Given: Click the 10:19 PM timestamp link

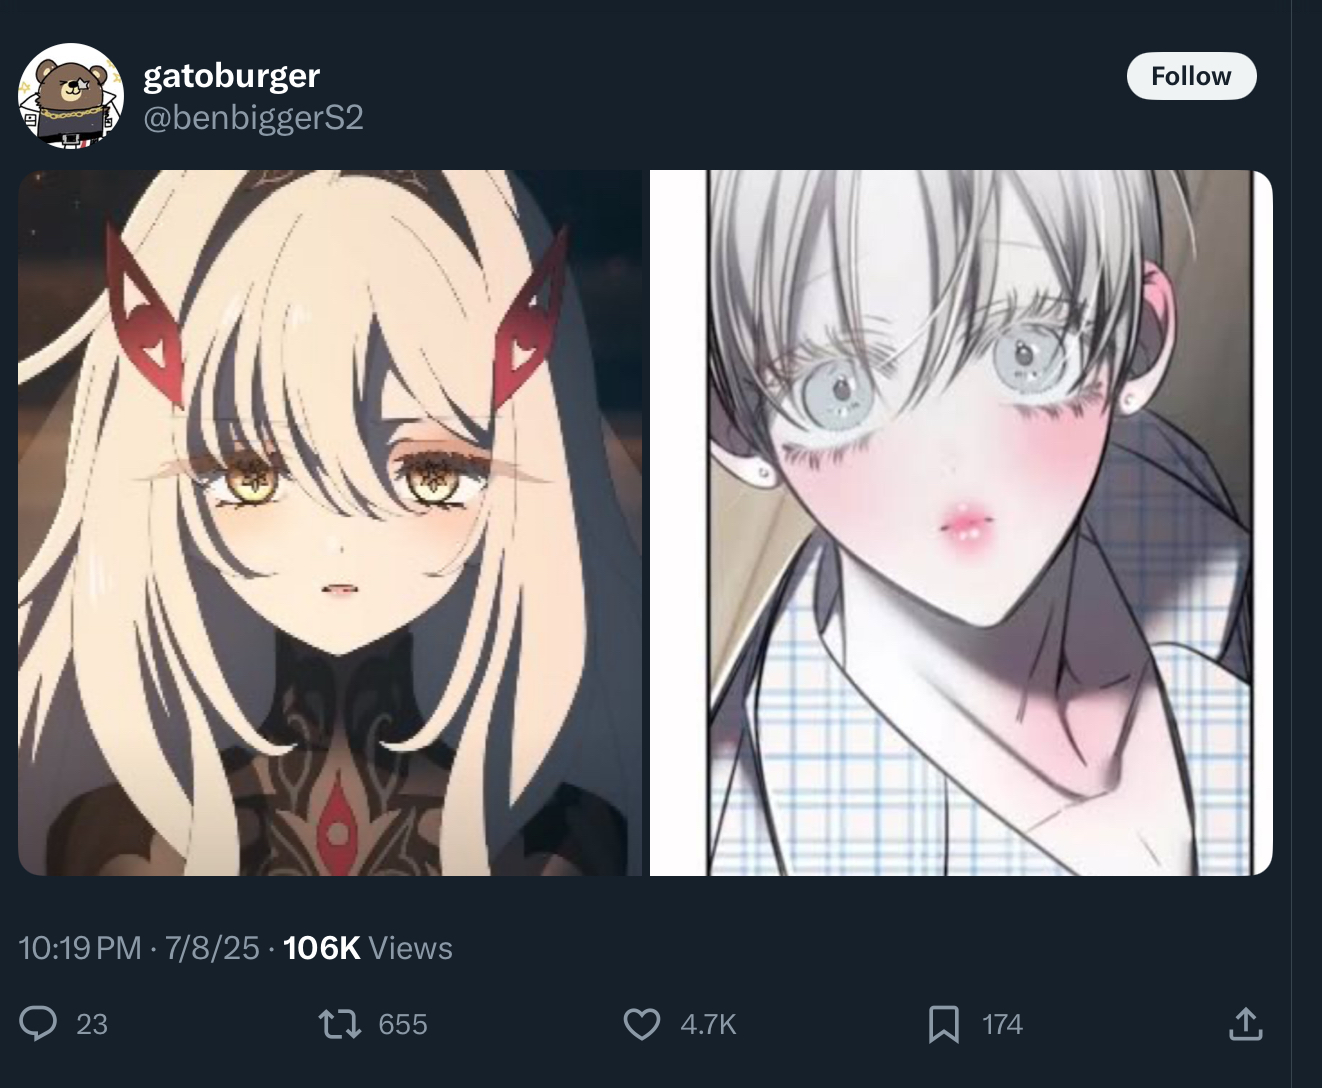Looking at the screenshot, I should click(x=80, y=948).
